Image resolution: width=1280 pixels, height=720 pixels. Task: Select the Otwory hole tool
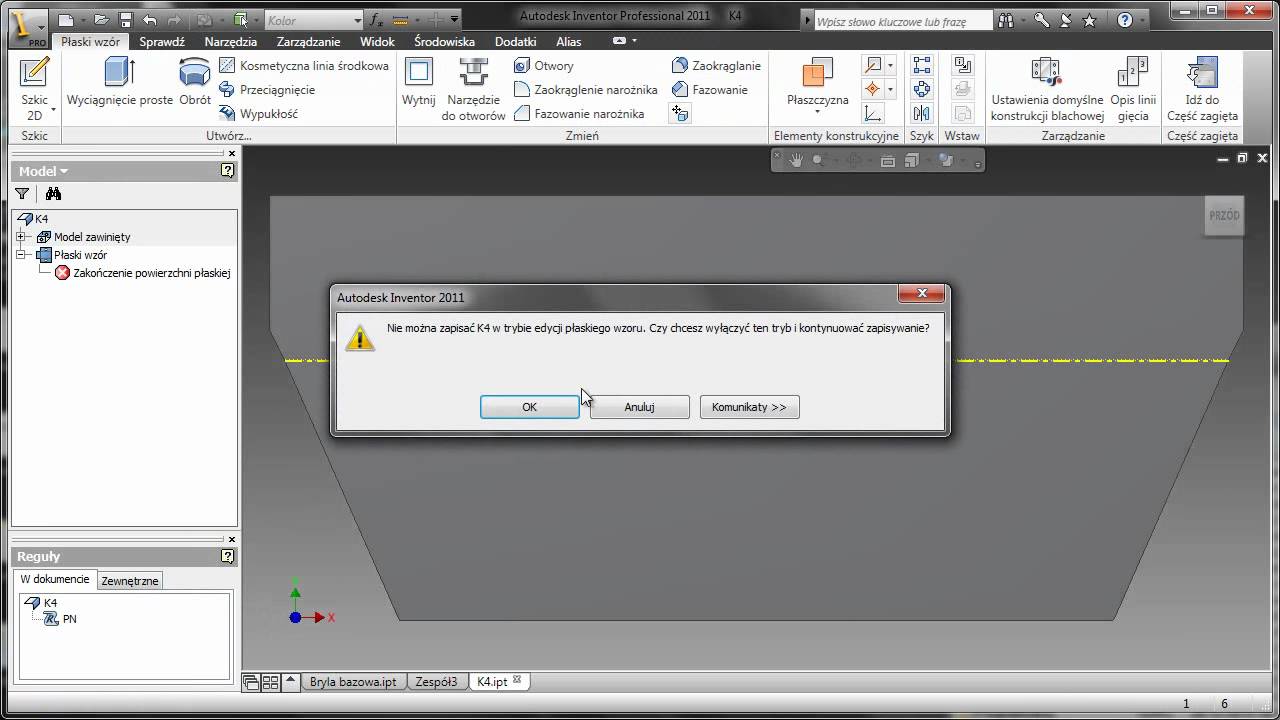click(x=544, y=66)
